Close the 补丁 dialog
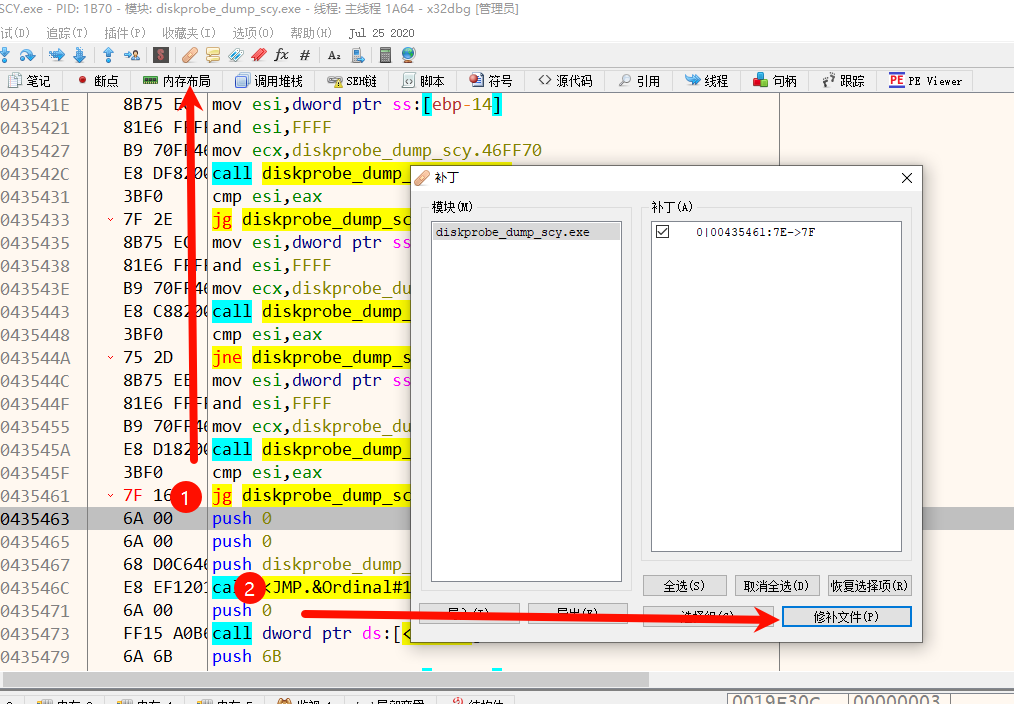This screenshot has width=1014, height=704. point(907,178)
